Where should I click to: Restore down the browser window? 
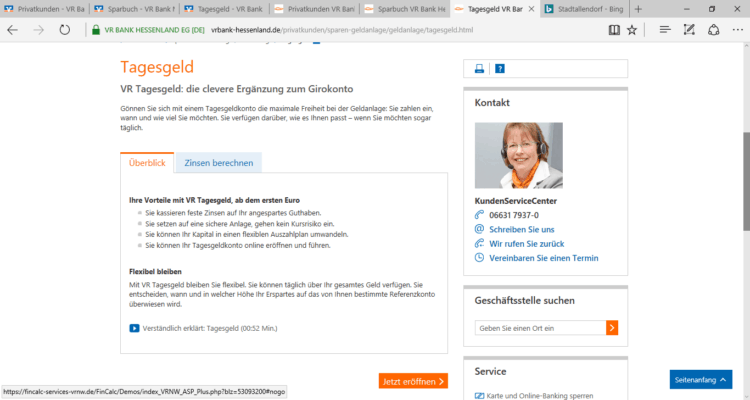pyautogui.click(x=712, y=9)
